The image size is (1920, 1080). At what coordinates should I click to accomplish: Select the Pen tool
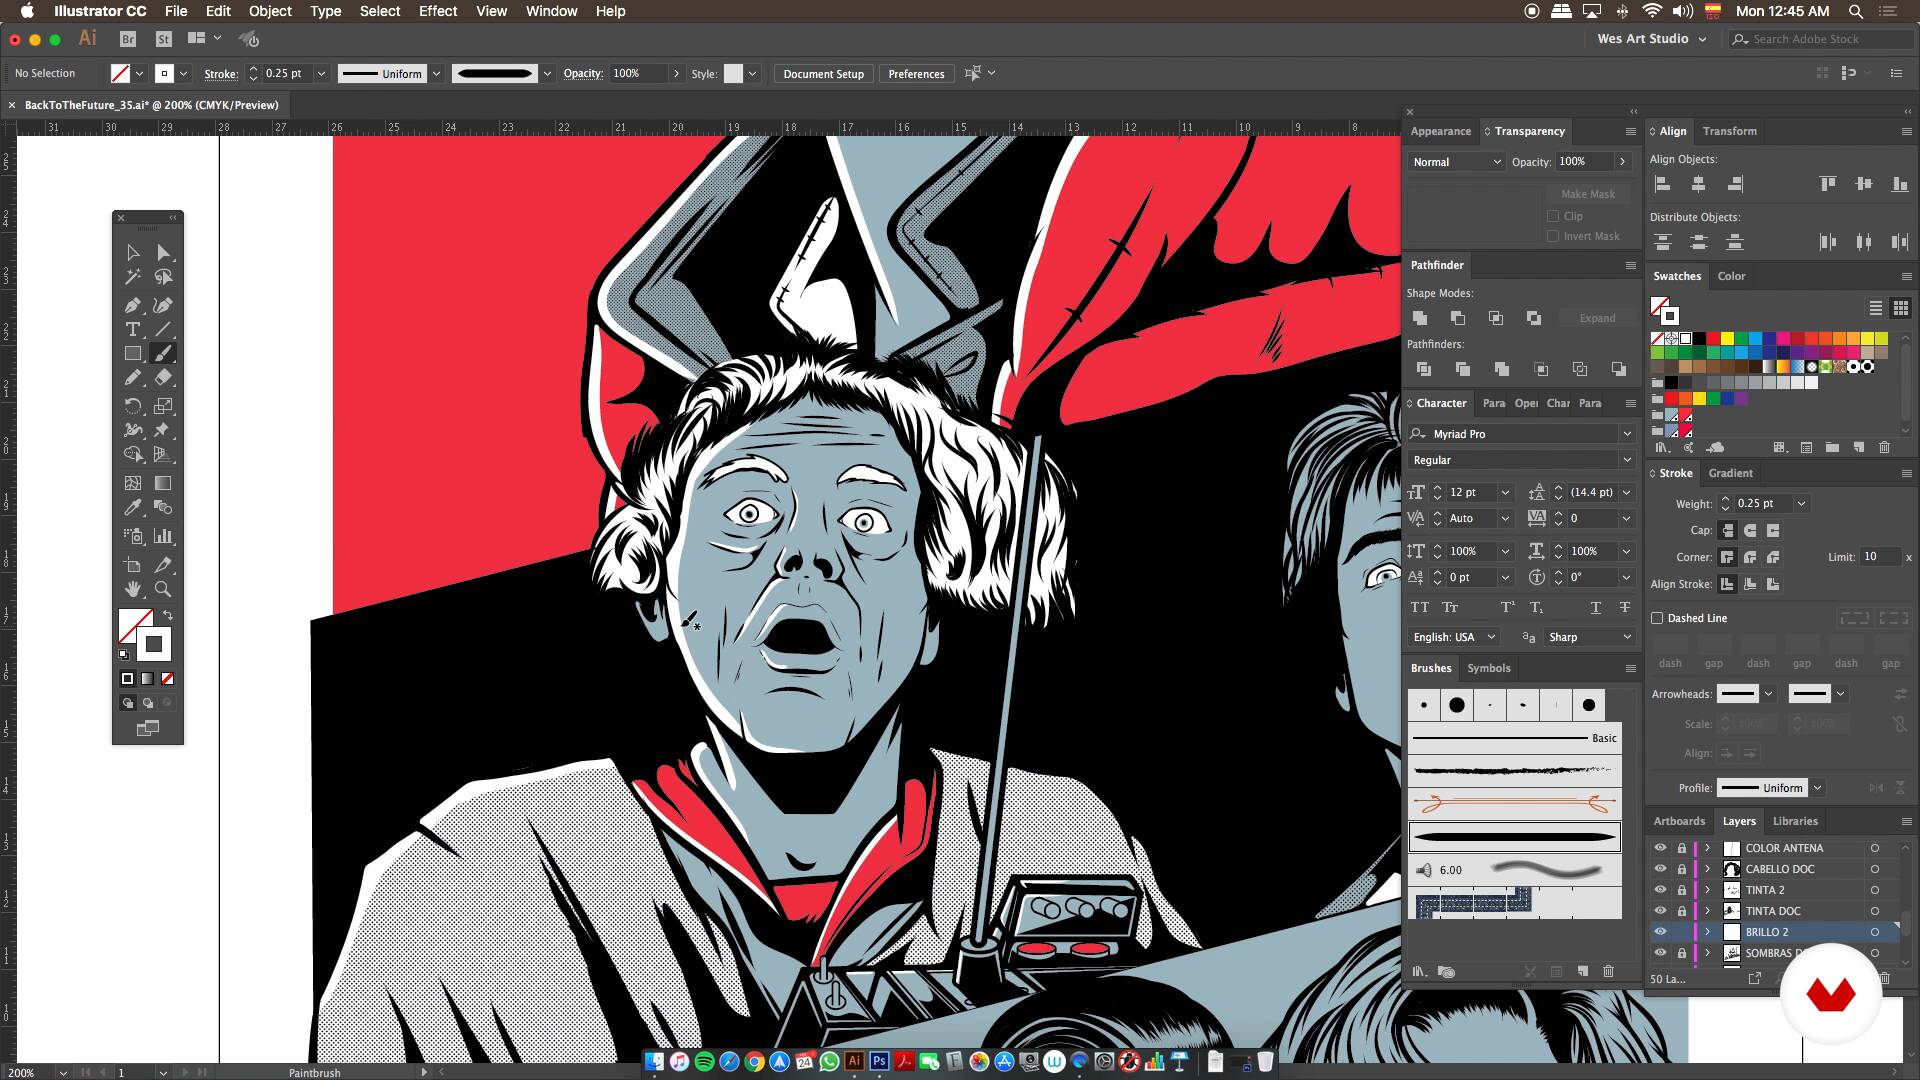pos(133,305)
